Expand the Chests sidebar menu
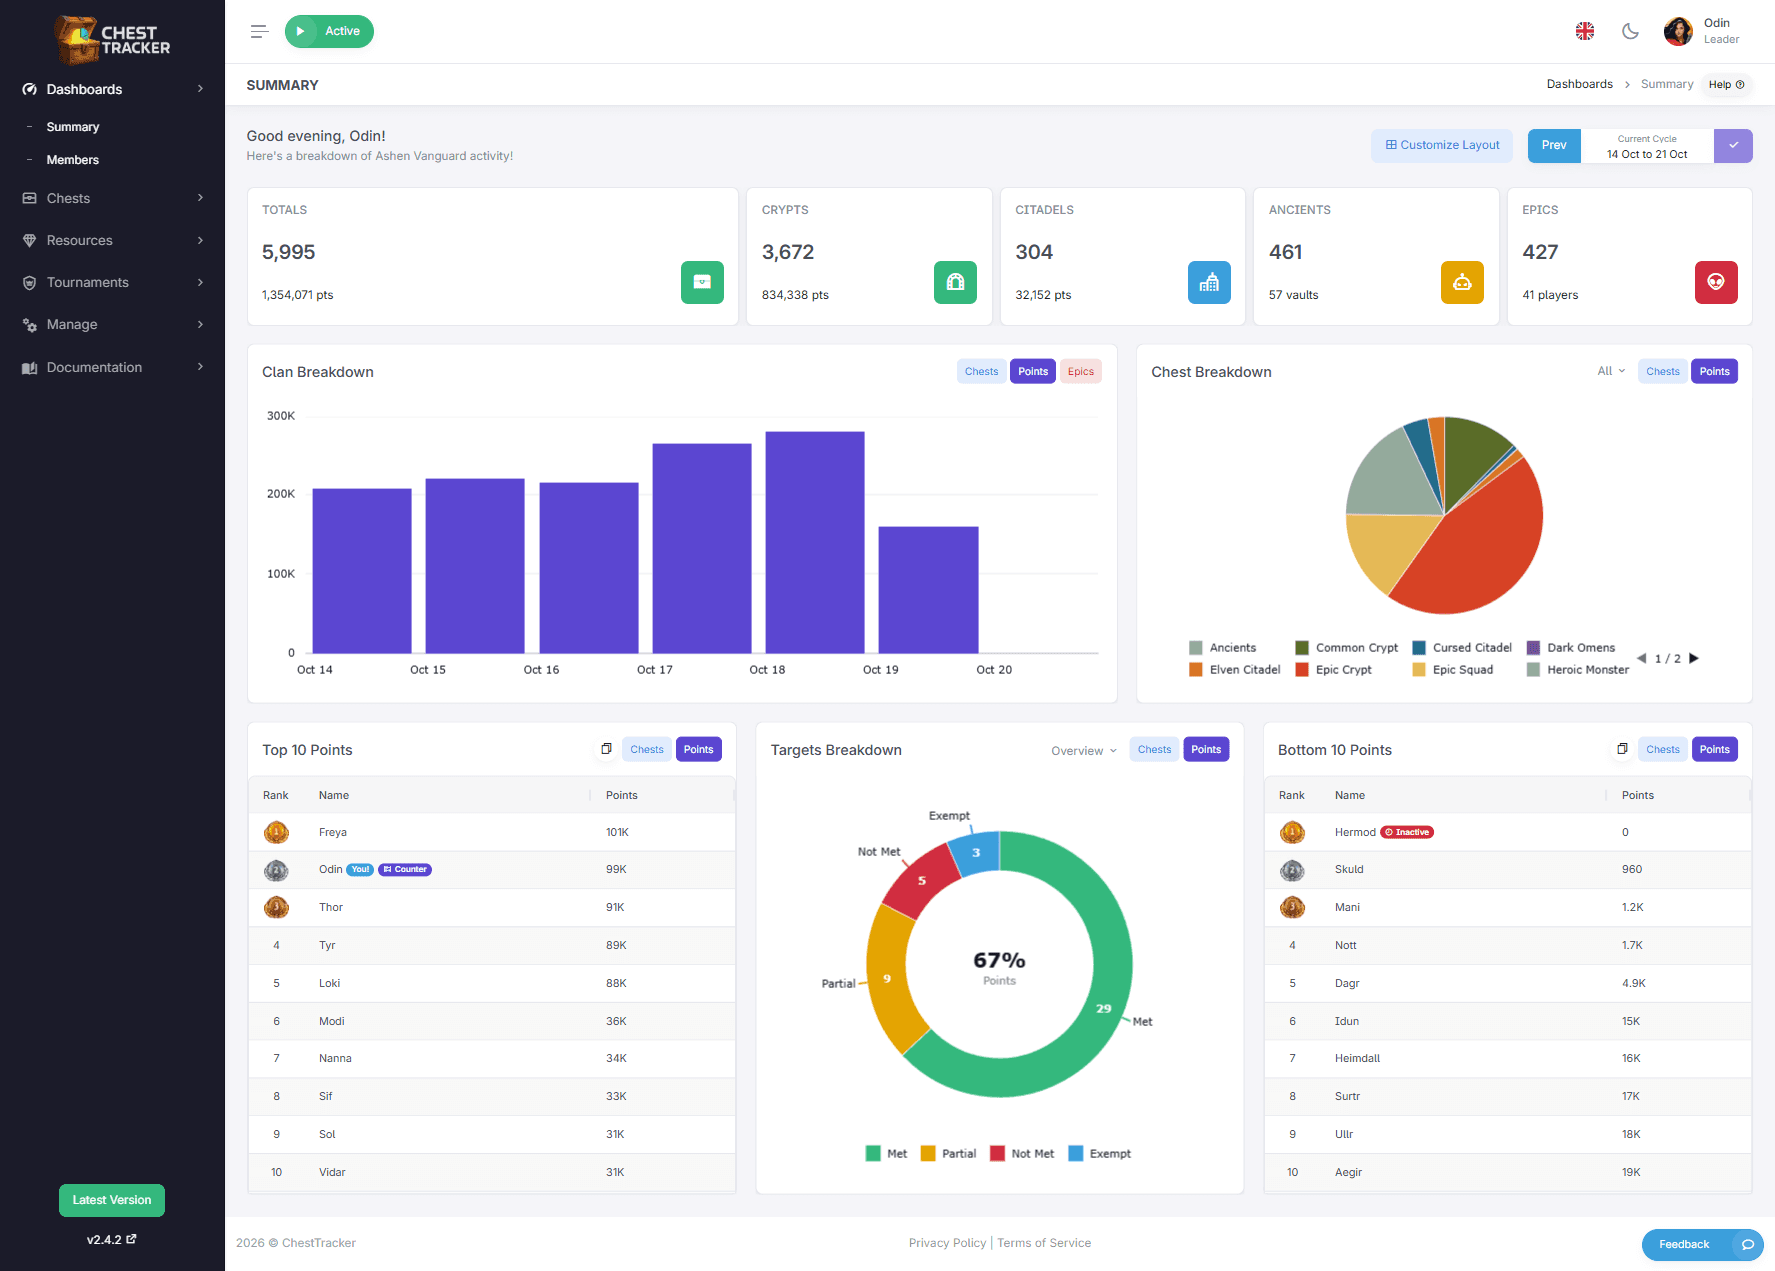Screen dimensions: 1775x1271 click(x=112, y=198)
